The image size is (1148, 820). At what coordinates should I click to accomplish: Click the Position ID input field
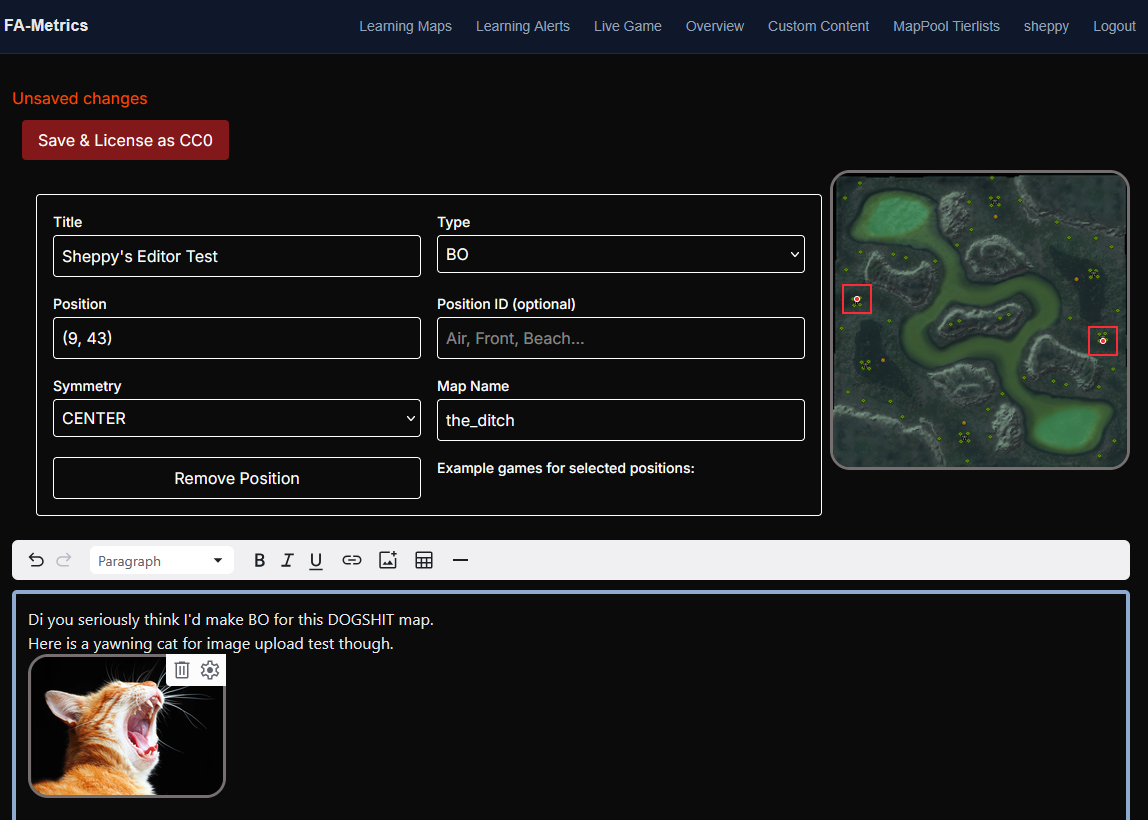pyautogui.click(x=621, y=338)
